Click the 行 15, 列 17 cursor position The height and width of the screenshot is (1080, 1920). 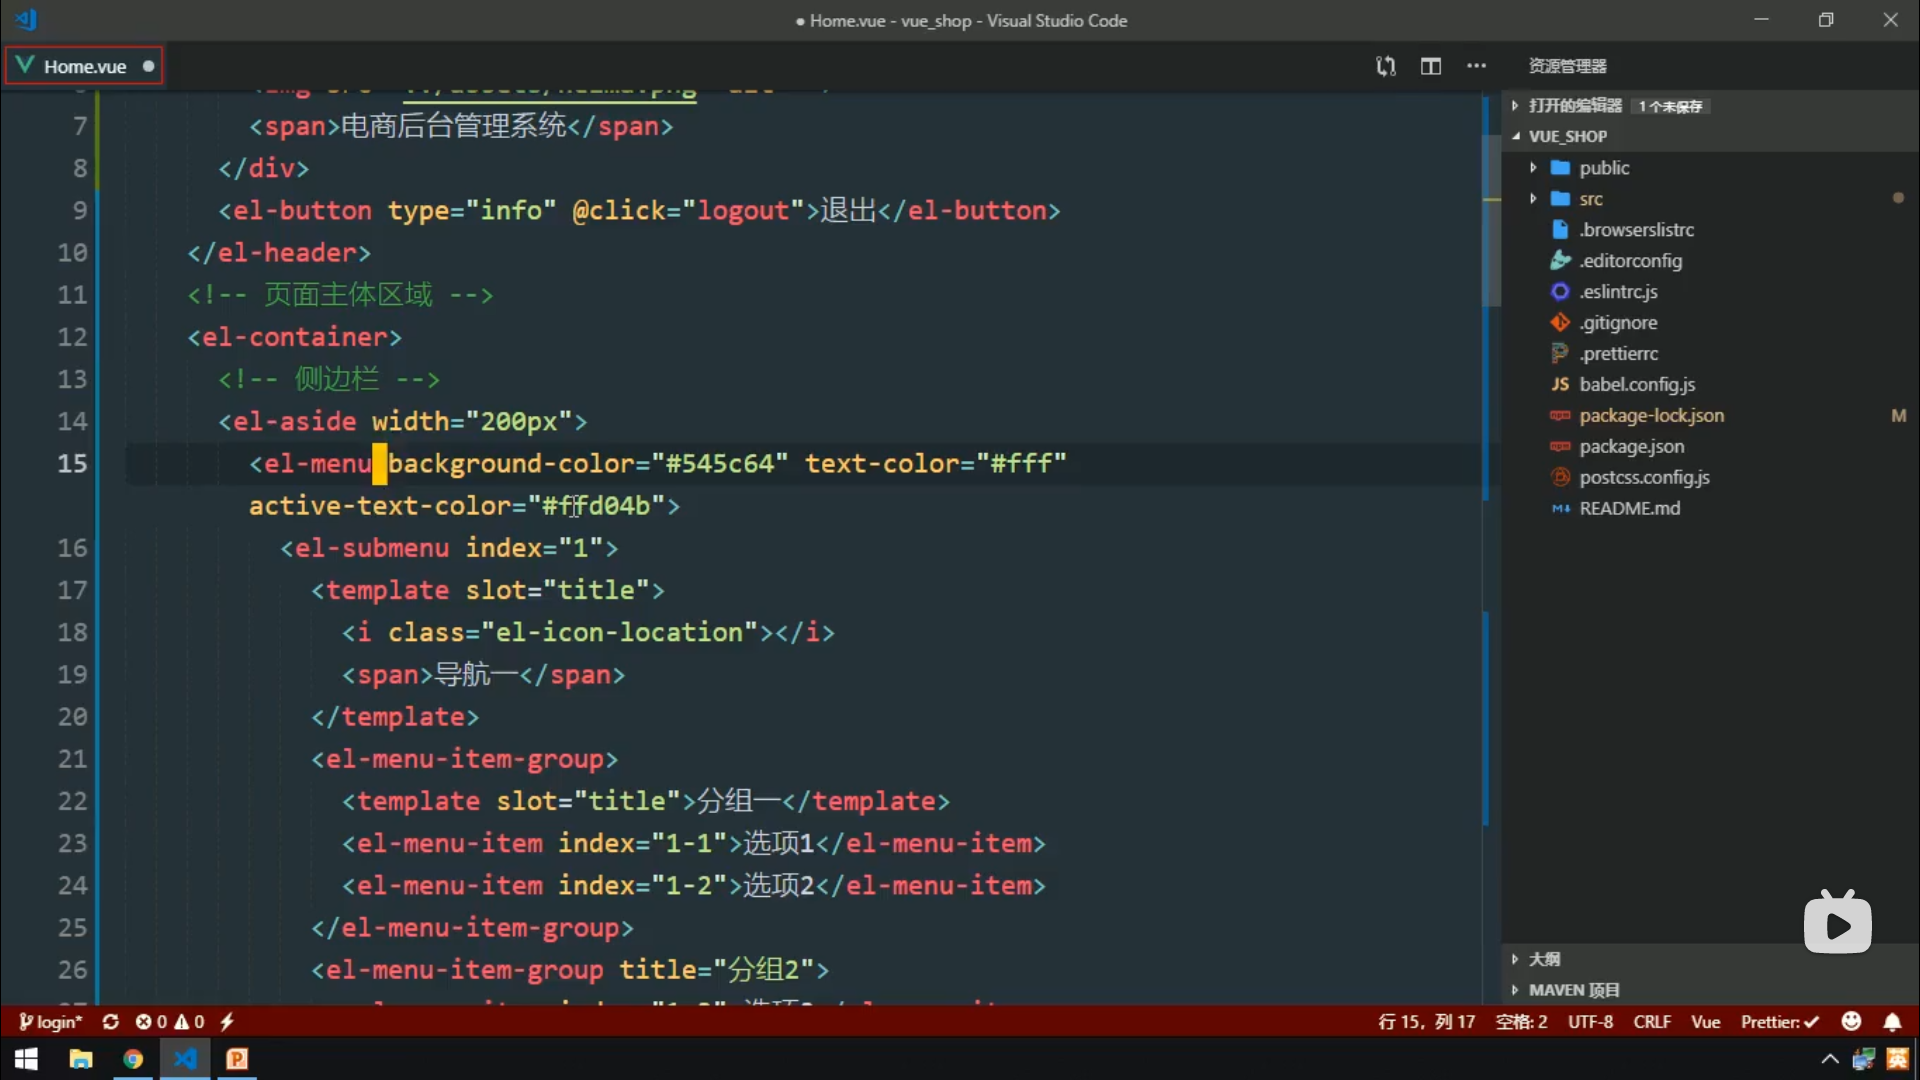(x=1426, y=1021)
